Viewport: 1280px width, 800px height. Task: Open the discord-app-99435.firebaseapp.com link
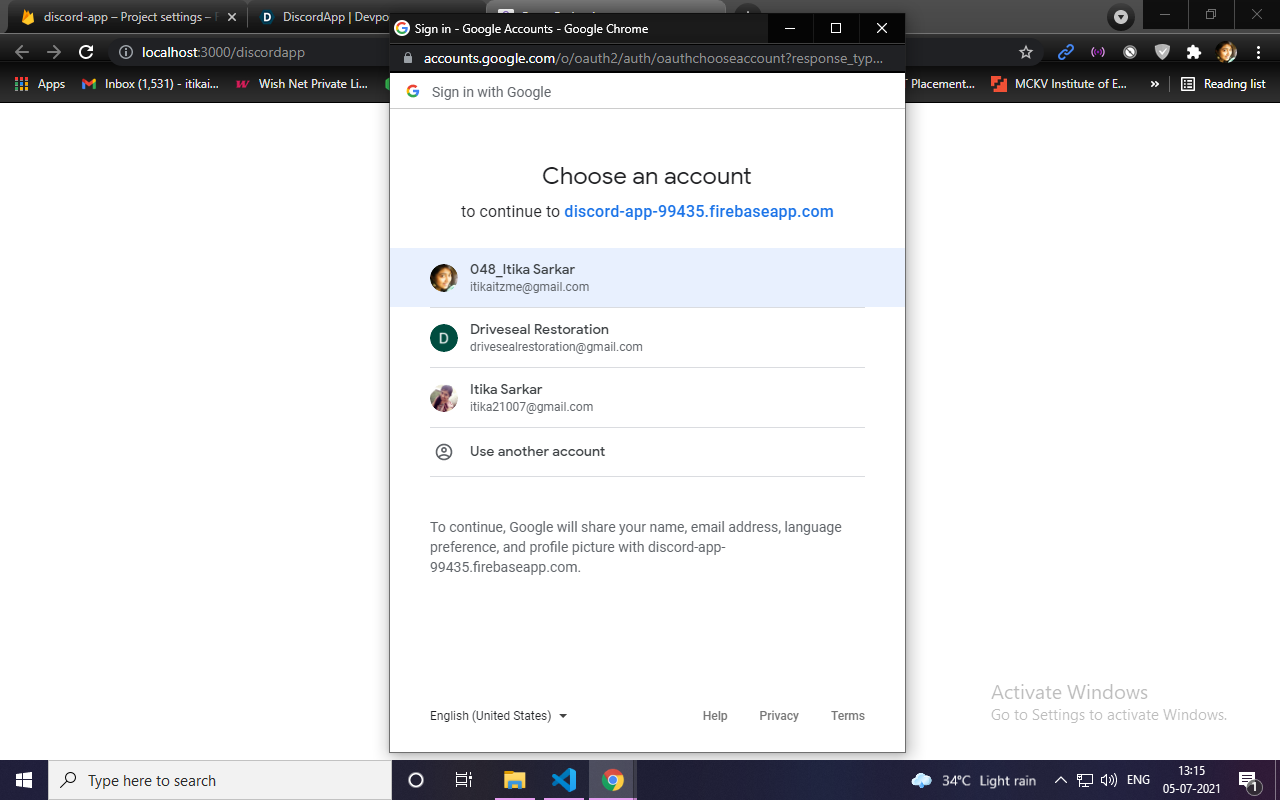(698, 212)
